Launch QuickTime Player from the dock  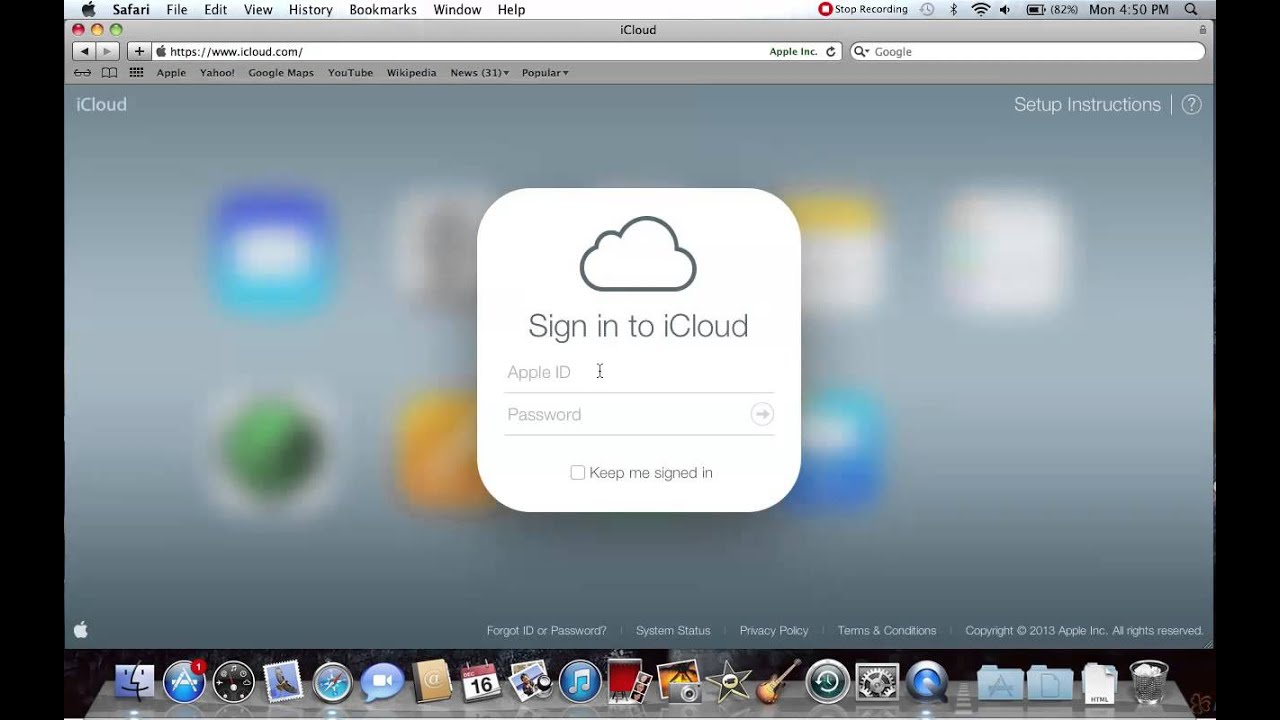click(x=926, y=683)
